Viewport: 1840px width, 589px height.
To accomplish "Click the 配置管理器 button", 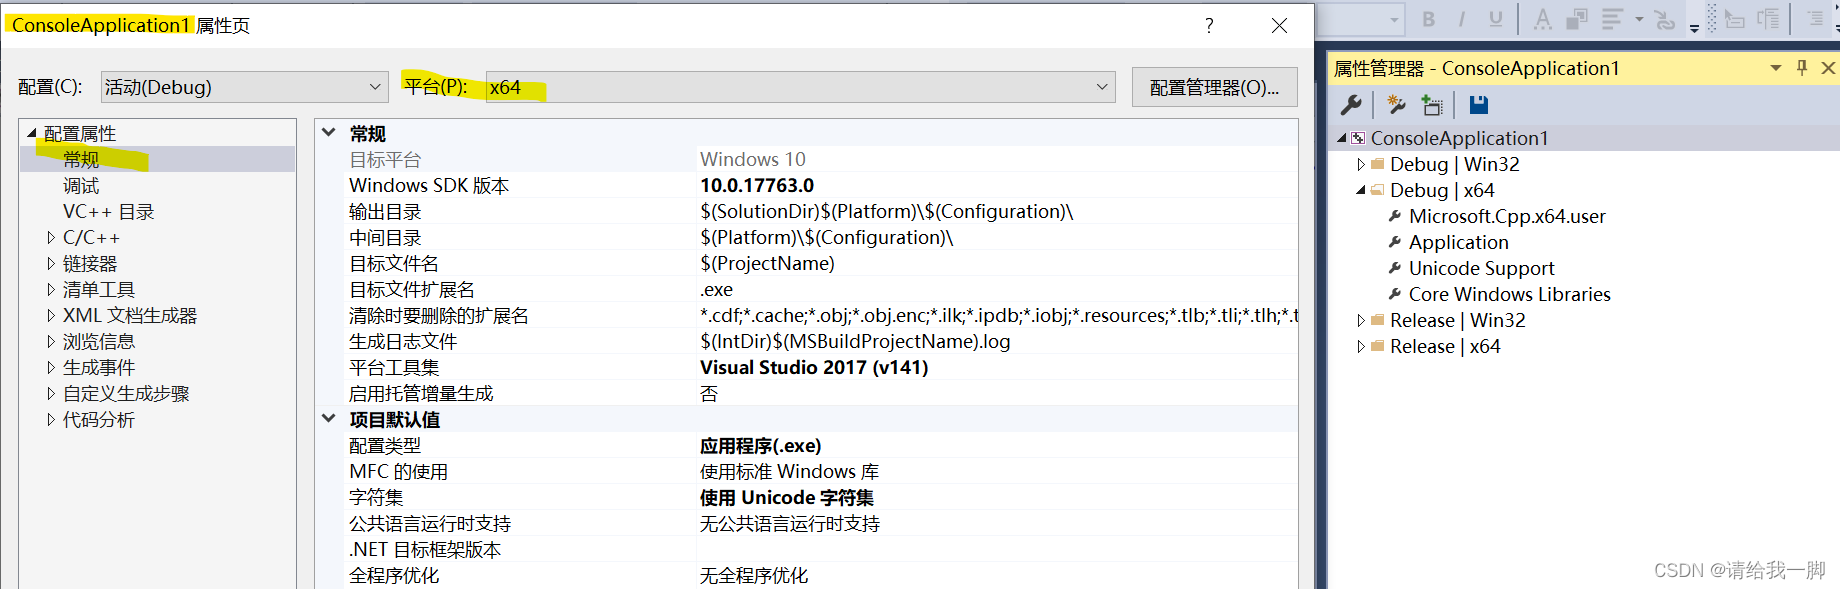I will click(x=1214, y=87).
